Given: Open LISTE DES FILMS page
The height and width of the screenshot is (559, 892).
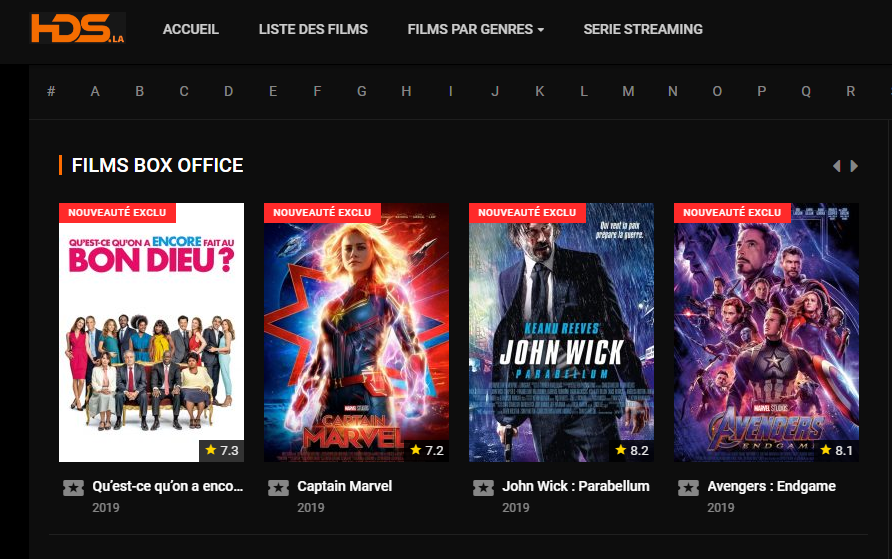Looking at the screenshot, I should pyautogui.click(x=313, y=30).
